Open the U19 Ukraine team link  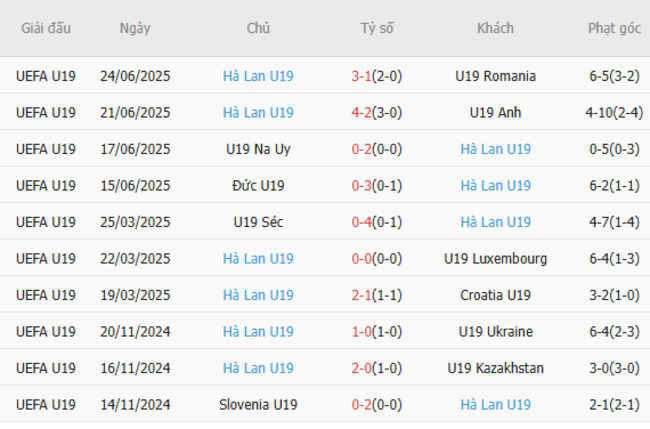pyautogui.click(x=495, y=331)
